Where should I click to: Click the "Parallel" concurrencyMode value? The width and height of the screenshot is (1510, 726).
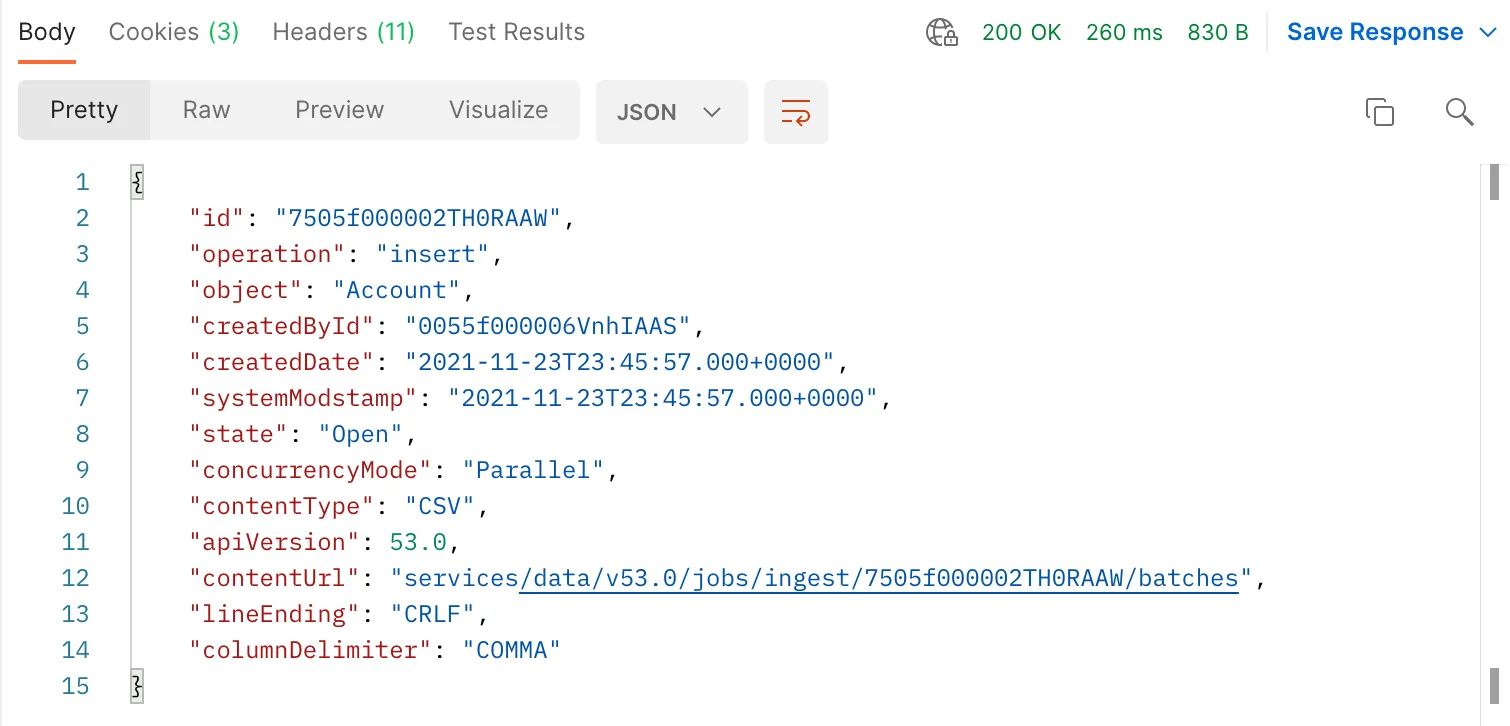tap(533, 470)
